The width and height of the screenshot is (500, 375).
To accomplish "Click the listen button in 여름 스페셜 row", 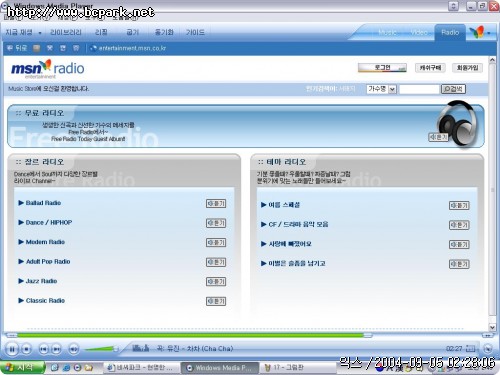I will pos(459,205).
